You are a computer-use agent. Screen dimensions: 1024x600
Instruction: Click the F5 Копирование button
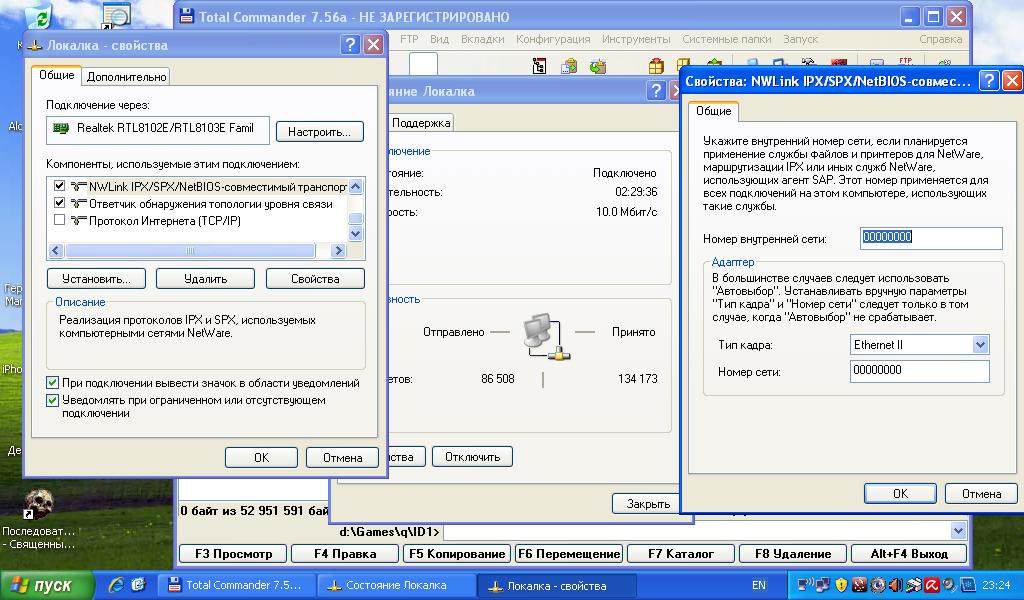[457, 554]
